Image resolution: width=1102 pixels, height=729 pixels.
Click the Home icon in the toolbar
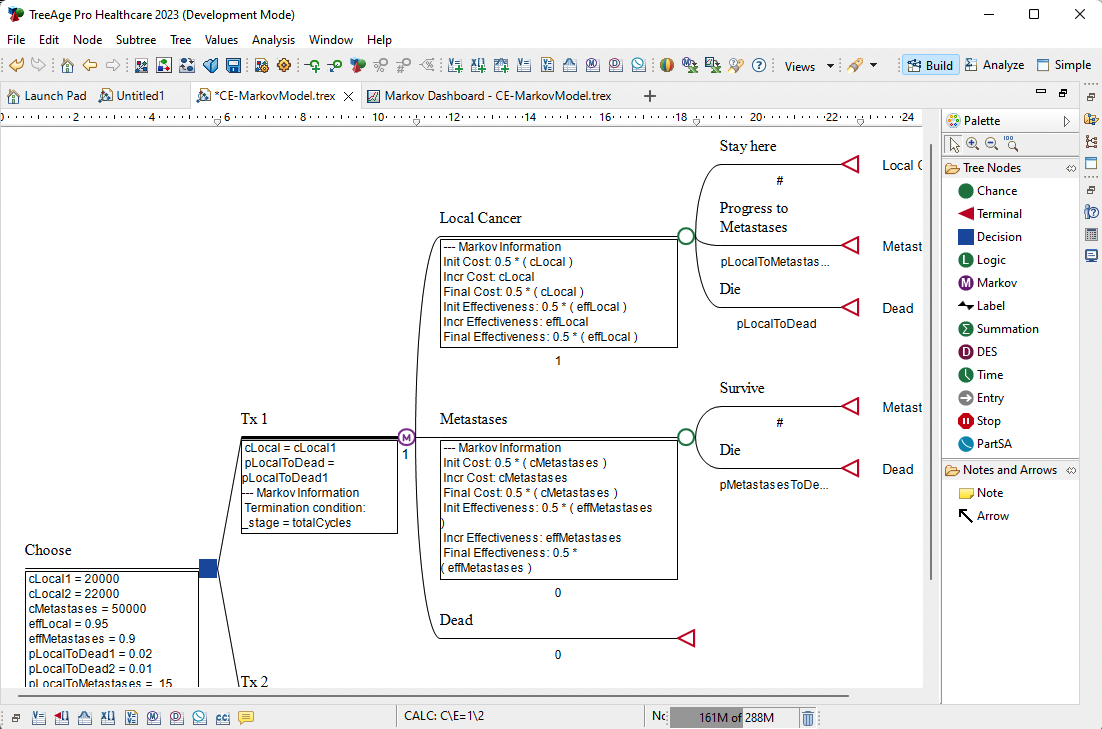[x=67, y=66]
